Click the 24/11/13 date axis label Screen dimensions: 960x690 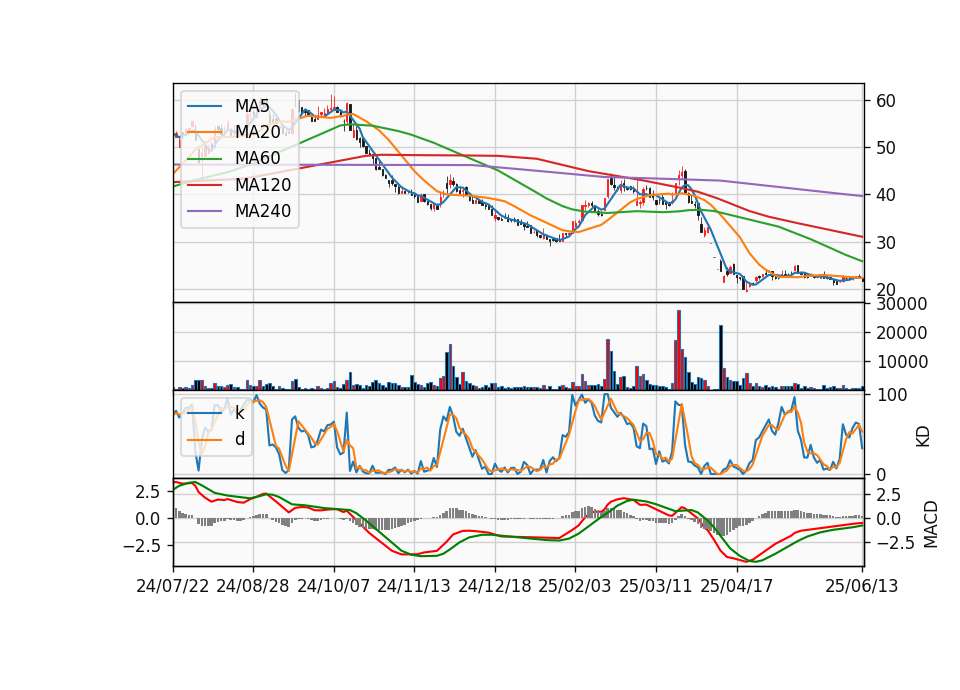pyautogui.click(x=414, y=586)
